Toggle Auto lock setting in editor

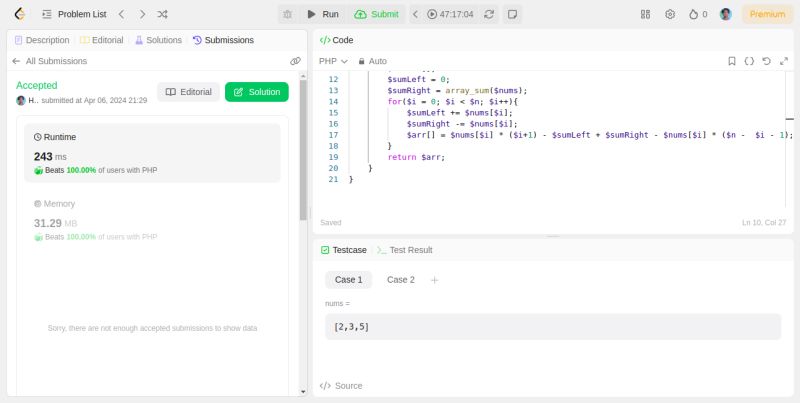(372, 61)
